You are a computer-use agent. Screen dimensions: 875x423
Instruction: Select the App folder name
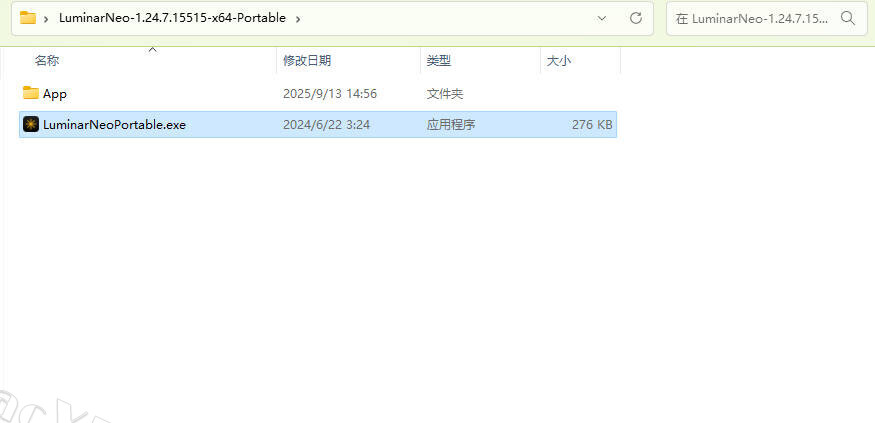[x=55, y=94]
